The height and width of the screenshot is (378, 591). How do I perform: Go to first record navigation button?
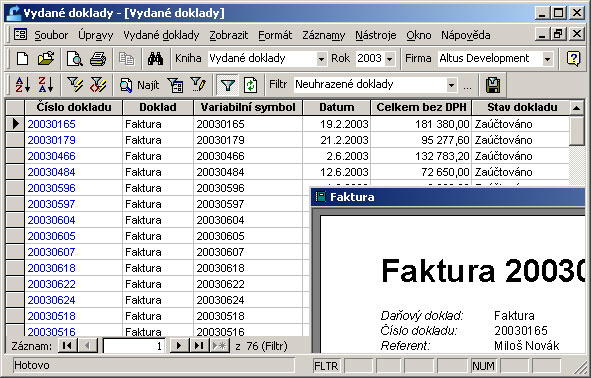[x=68, y=346]
